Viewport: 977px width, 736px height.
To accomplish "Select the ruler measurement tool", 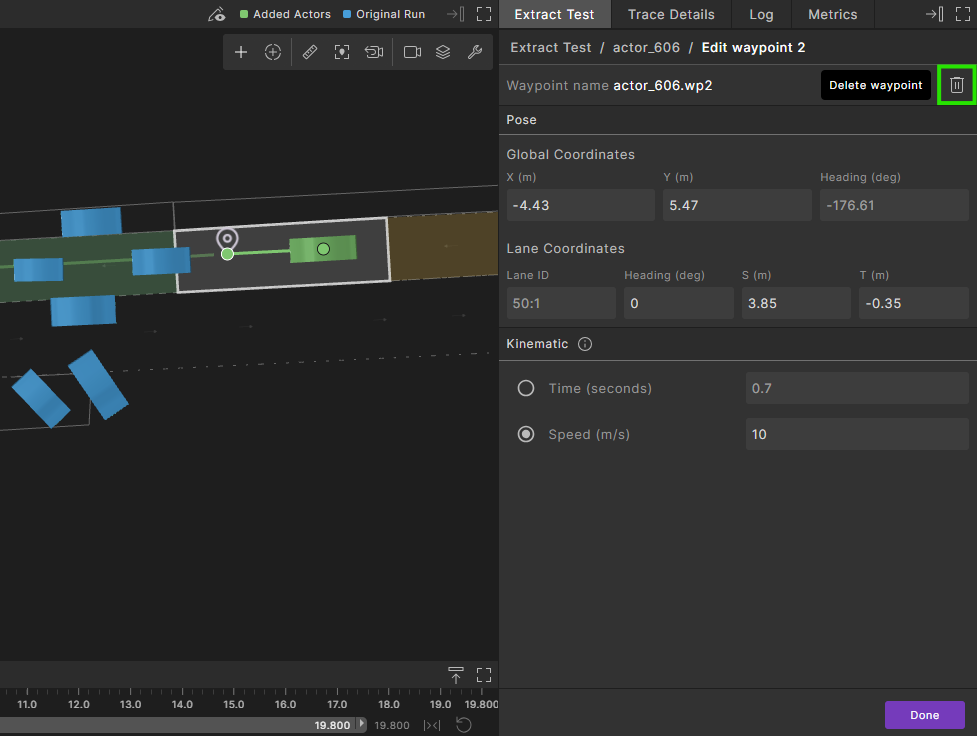I will (x=310, y=52).
